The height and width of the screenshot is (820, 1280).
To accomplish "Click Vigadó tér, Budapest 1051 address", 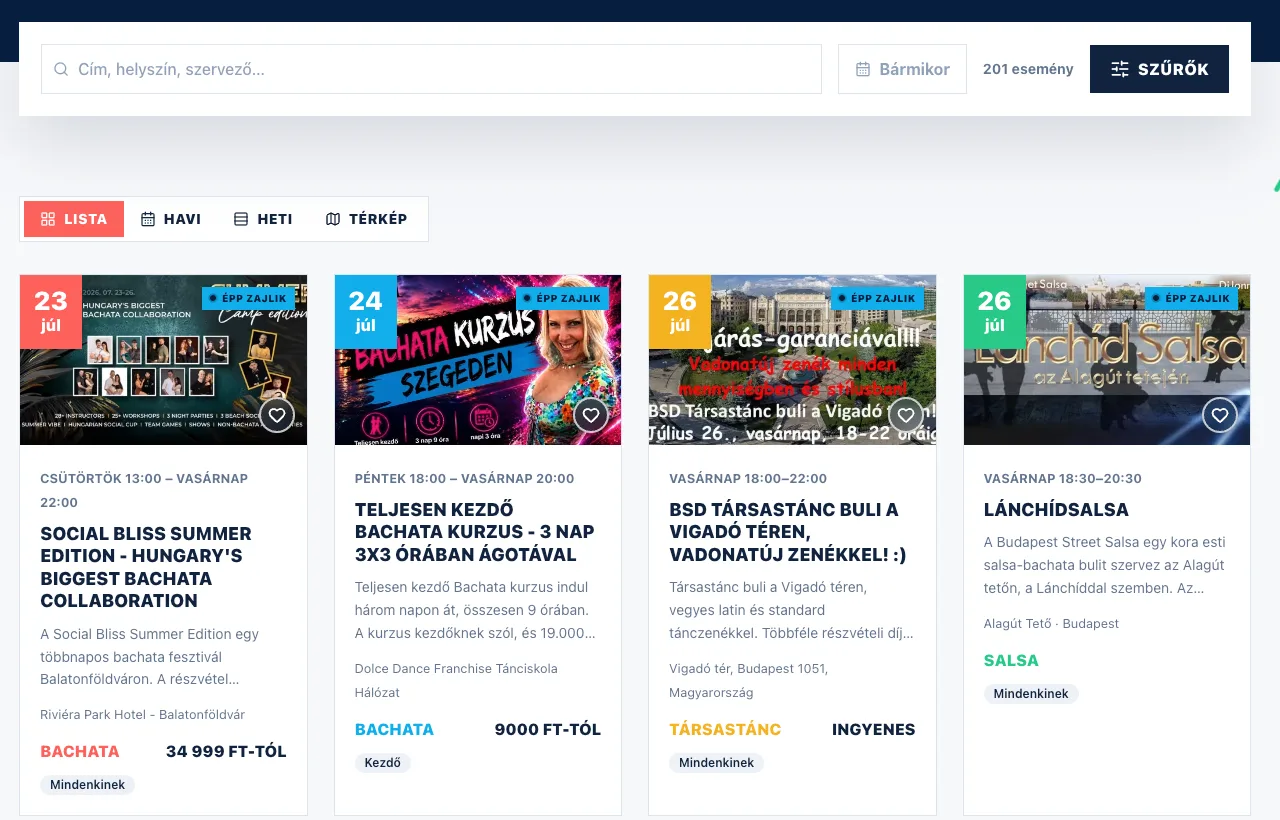I will point(749,680).
